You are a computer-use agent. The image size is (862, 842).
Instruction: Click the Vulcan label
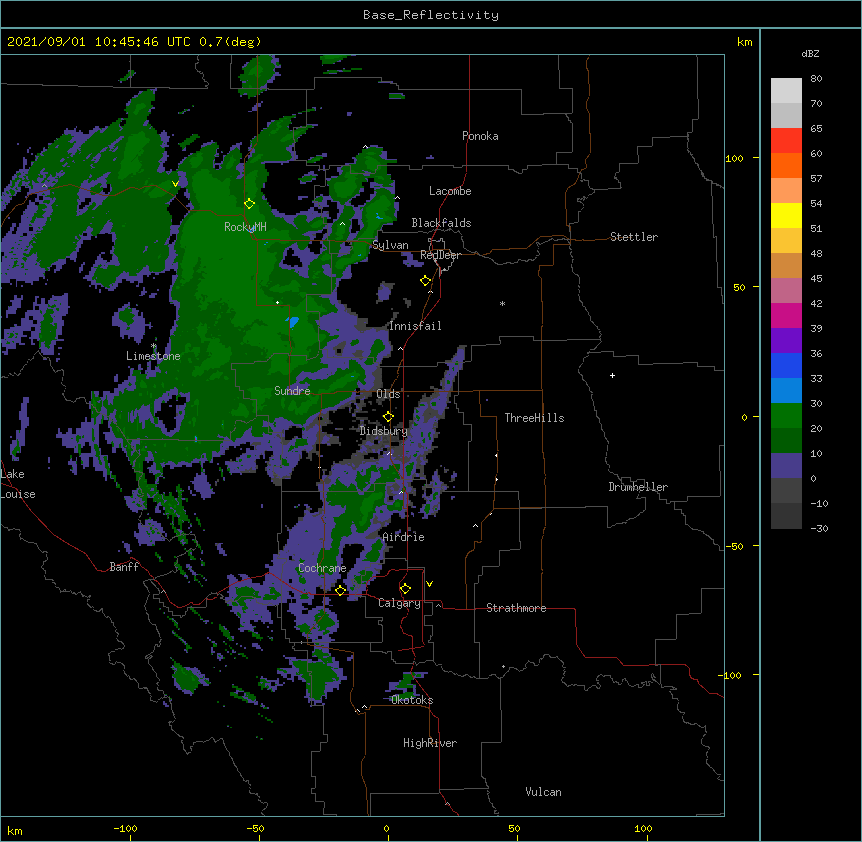tap(543, 792)
